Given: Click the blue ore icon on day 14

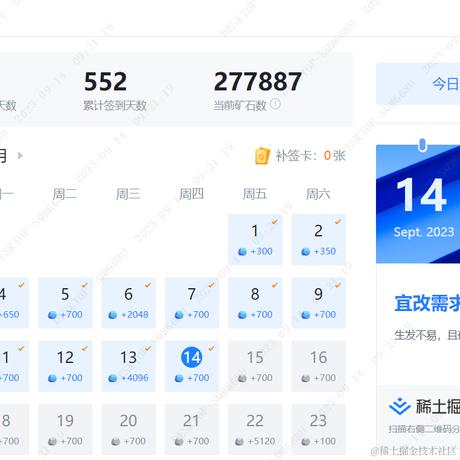Looking at the screenshot, I should tap(179, 378).
